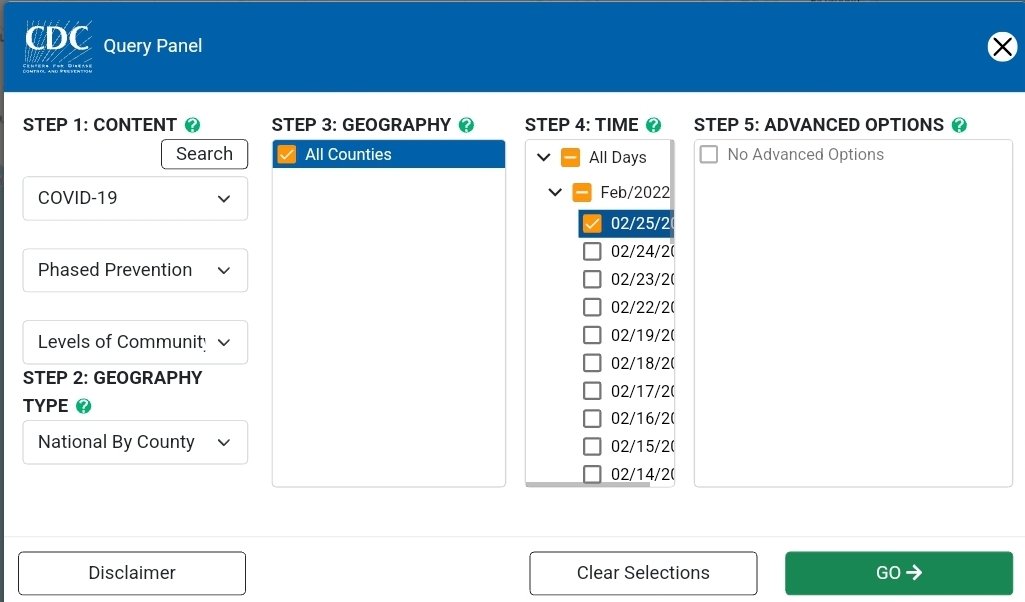Open the Disclaimer
Viewport: 1025px width, 602px height.
132,573
